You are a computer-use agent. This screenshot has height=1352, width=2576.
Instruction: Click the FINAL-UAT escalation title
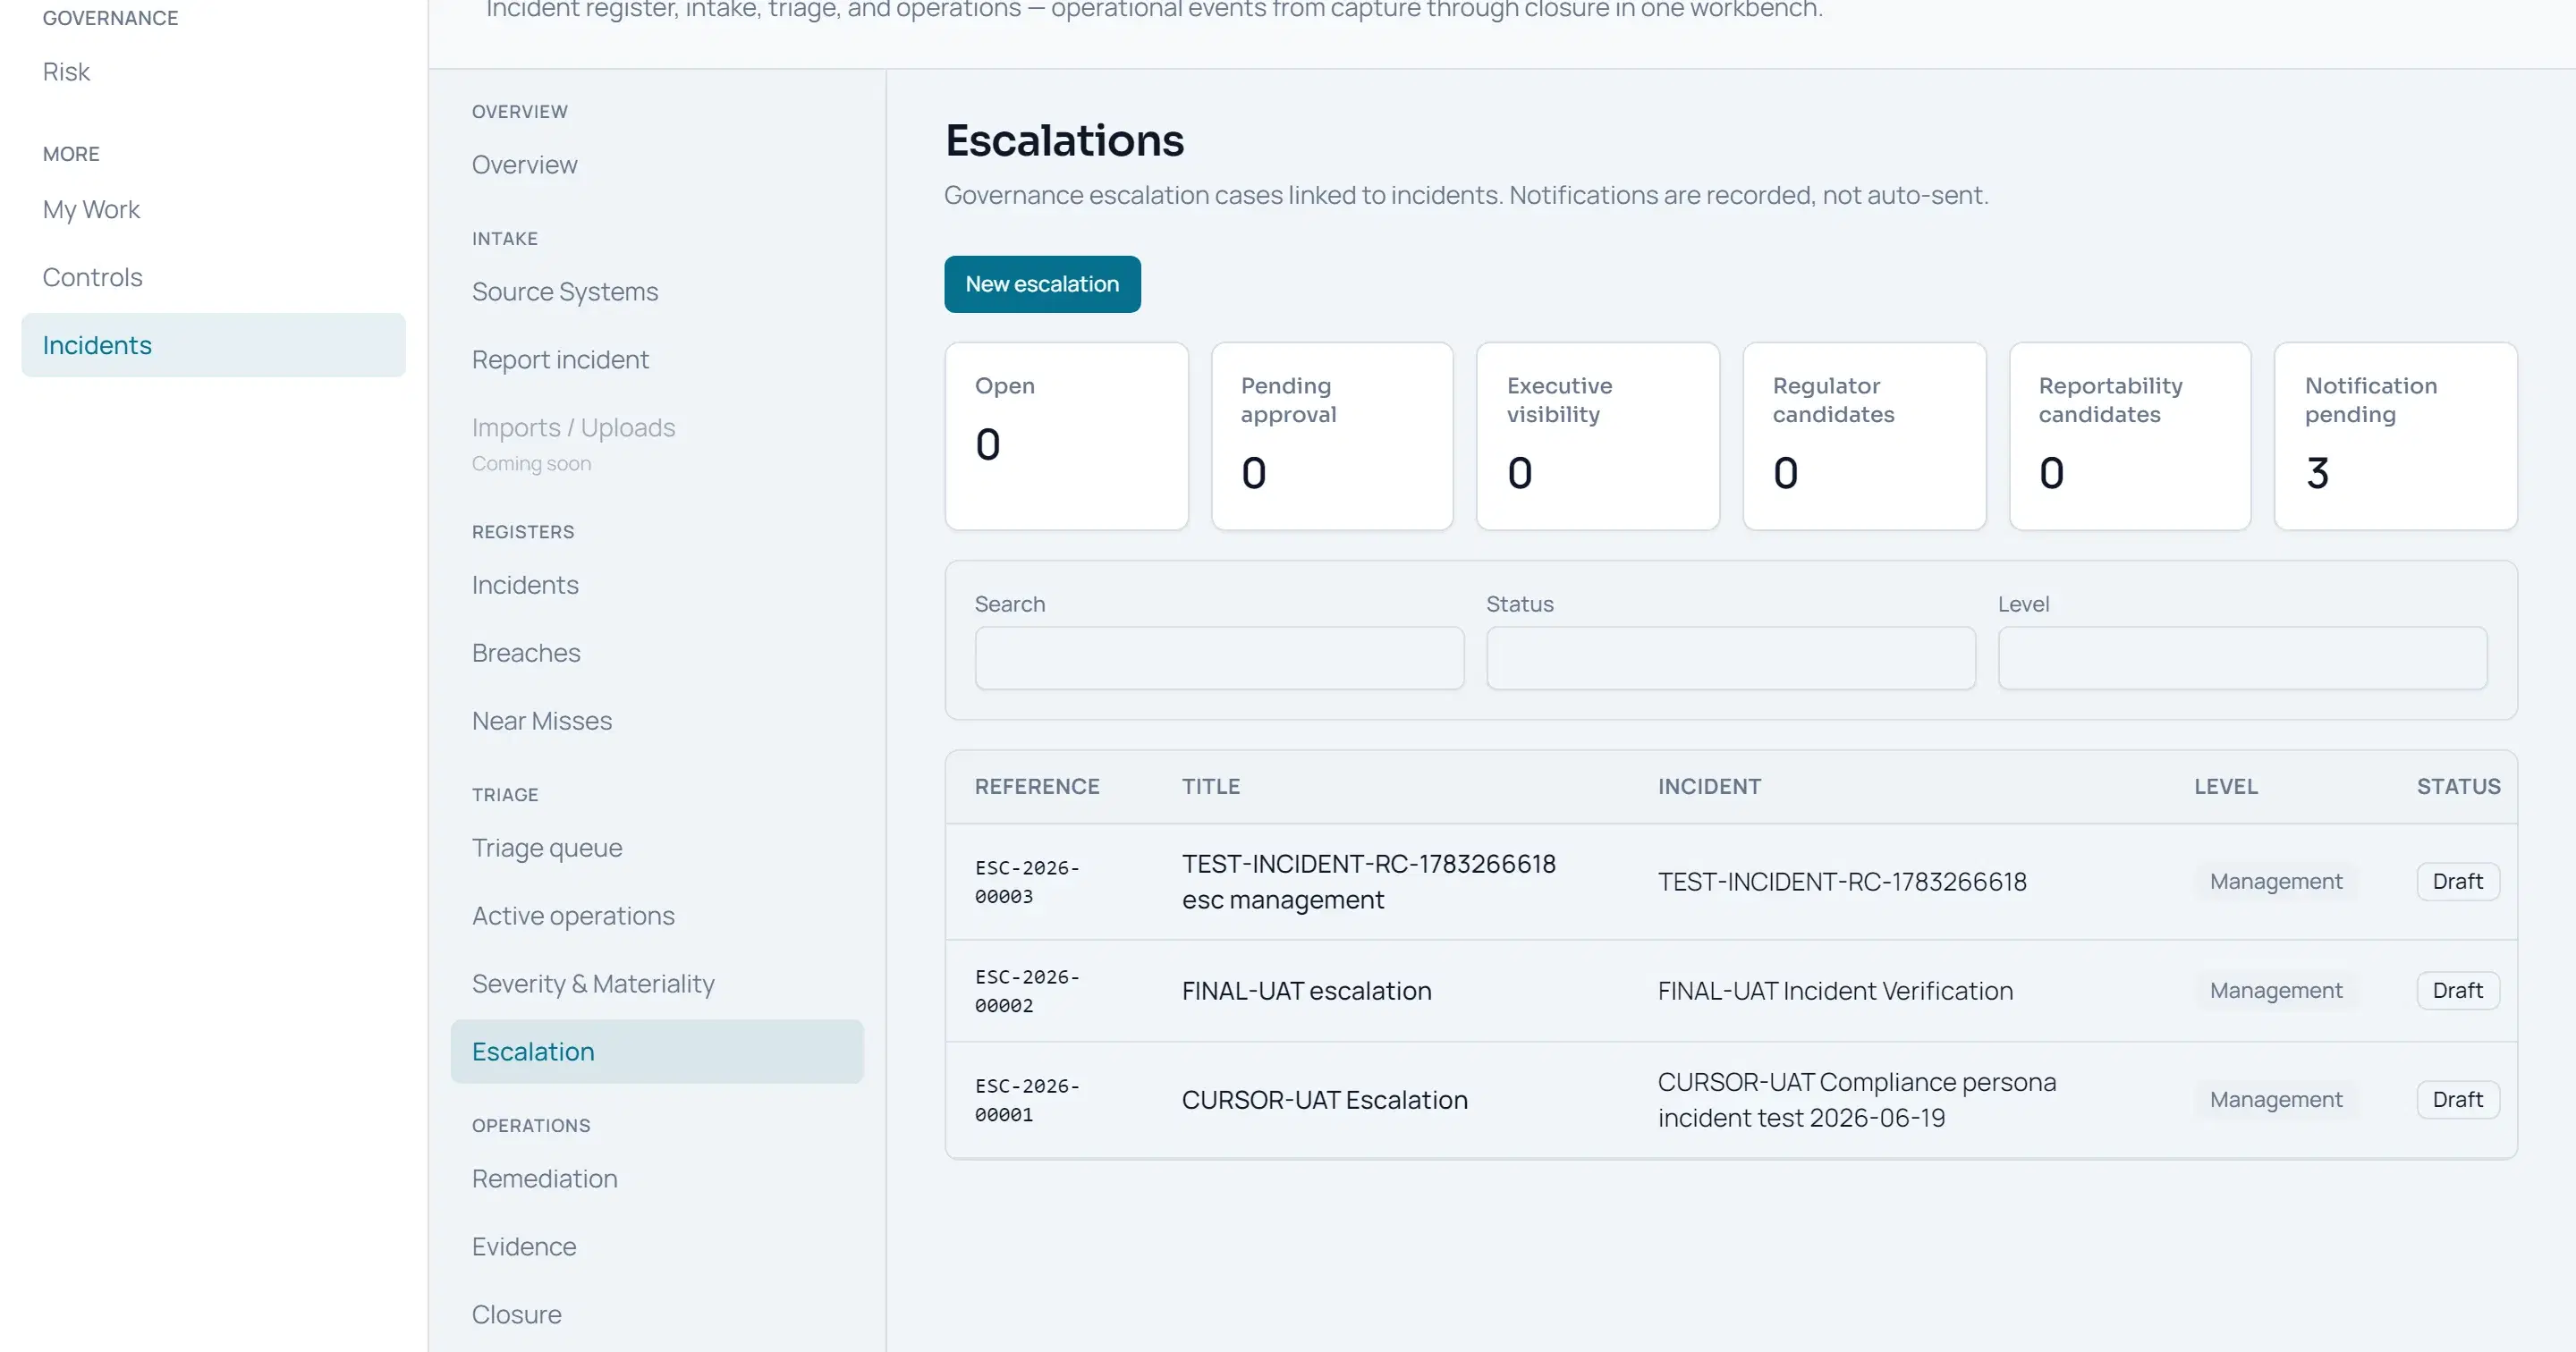[1307, 991]
